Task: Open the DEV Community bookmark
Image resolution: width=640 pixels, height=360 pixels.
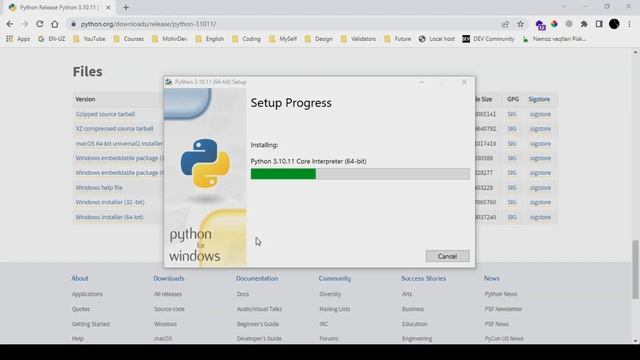Action: tap(488, 39)
